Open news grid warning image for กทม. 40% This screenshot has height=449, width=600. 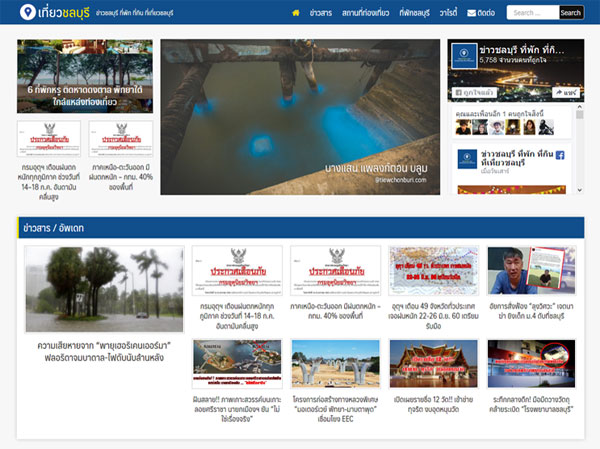[336, 271]
